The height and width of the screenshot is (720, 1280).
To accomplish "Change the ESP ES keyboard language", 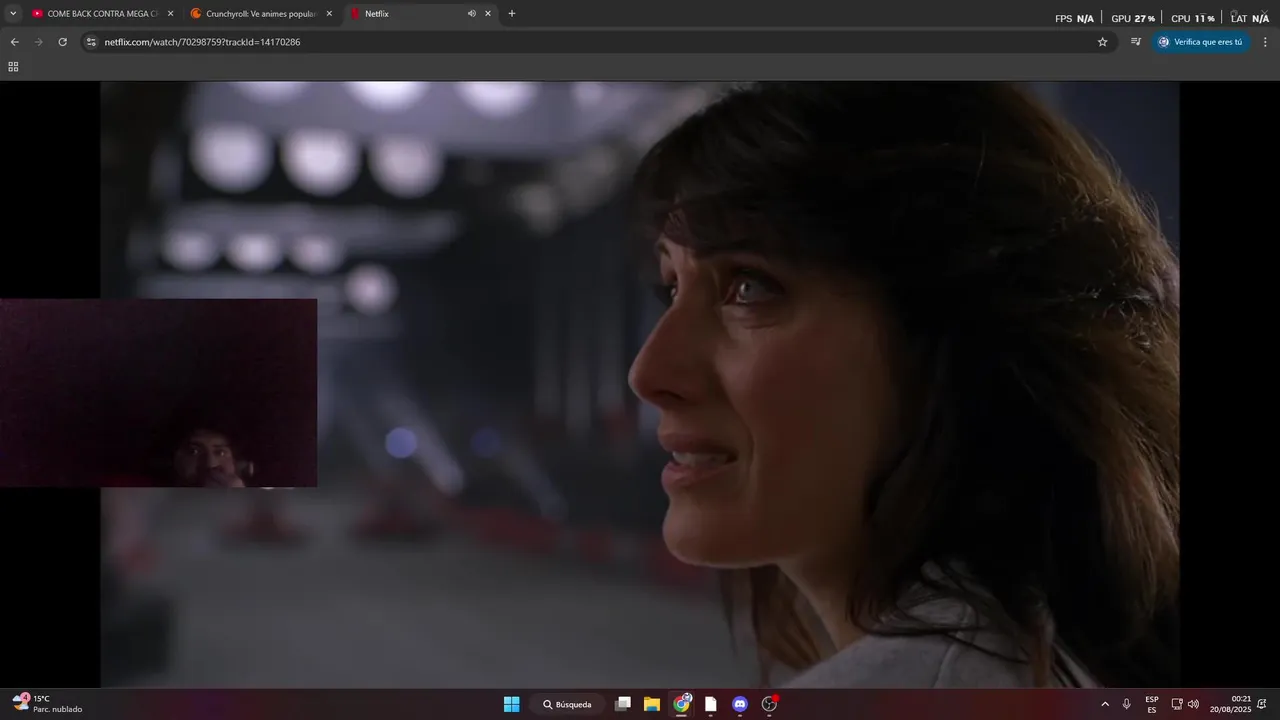I will click(1152, 704).
